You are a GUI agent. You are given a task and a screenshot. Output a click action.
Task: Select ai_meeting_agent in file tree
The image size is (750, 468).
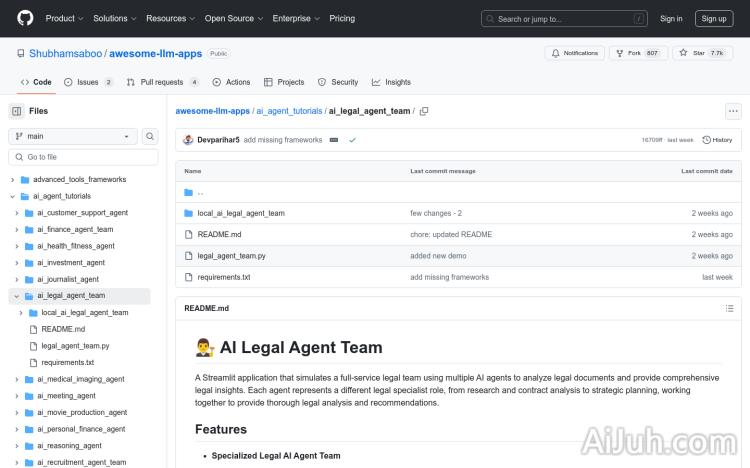66,396
